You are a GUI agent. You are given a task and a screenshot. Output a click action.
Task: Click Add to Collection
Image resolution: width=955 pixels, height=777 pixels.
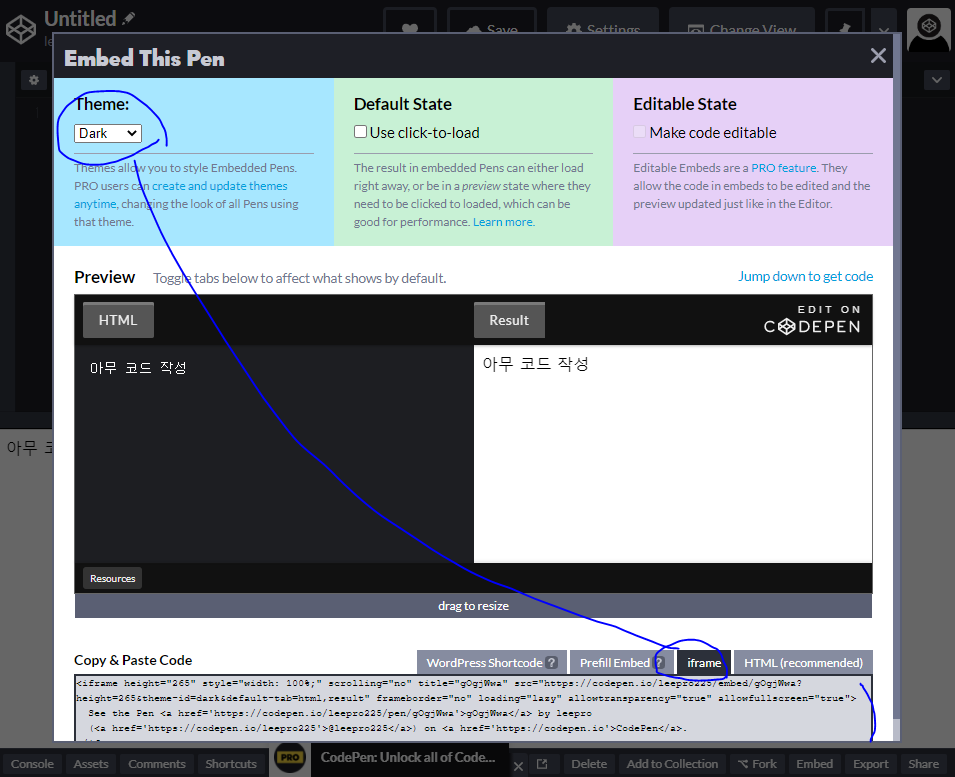pyautogui.click(x=672, y=764)
